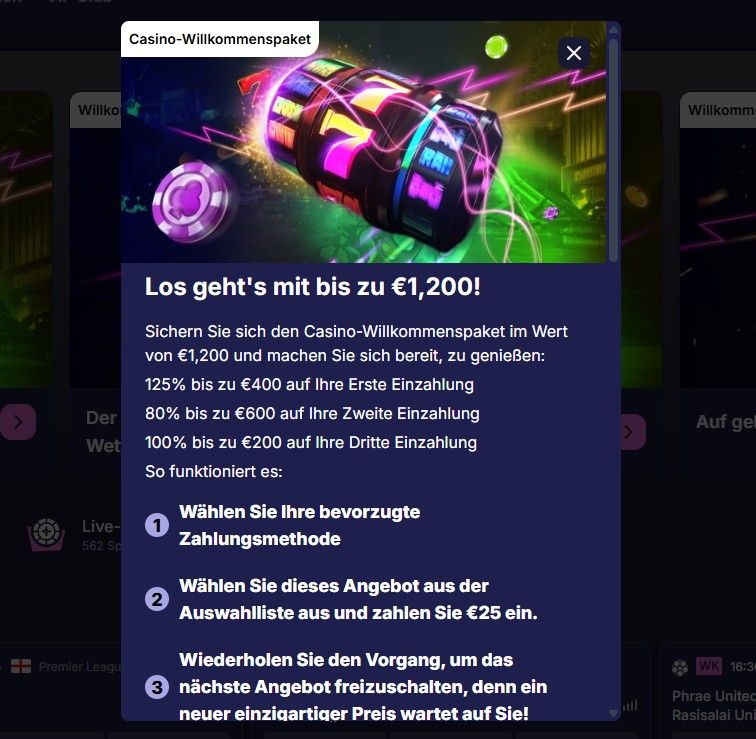Open the Premier League link
The height and width of the screenshot is (739, 756).
point(80,667)
